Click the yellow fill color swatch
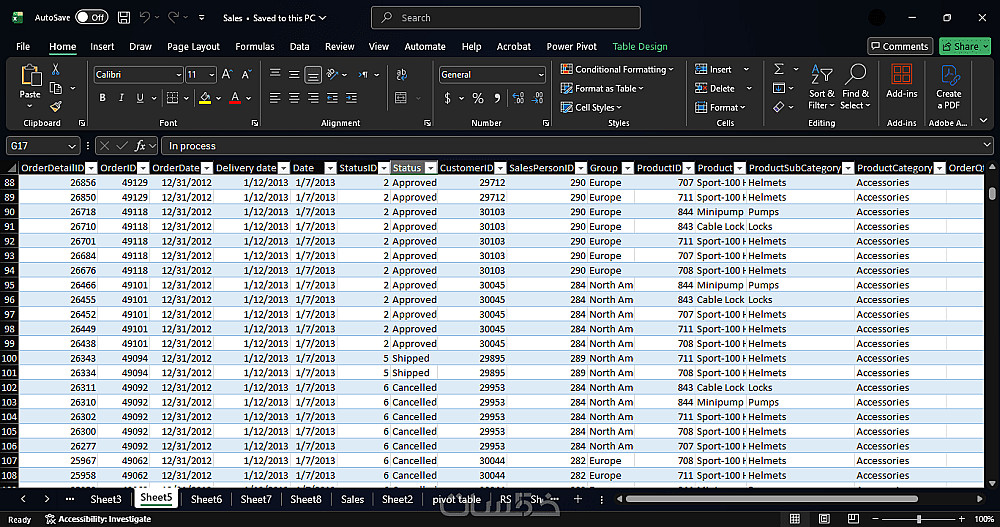The image size is (1000, 527). pyautogui.click(x=204, y=98)
